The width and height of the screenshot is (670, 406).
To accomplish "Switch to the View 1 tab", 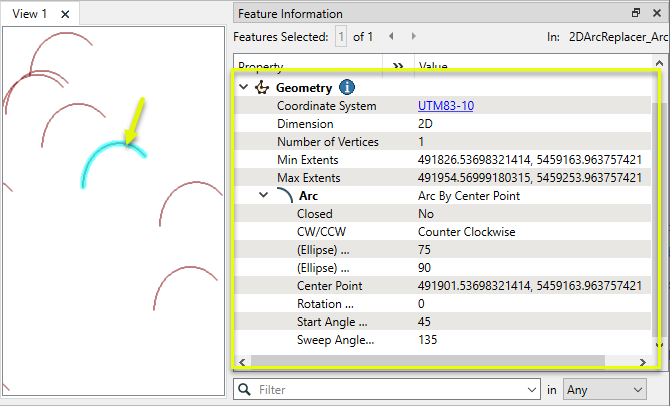I will (30, 14).
